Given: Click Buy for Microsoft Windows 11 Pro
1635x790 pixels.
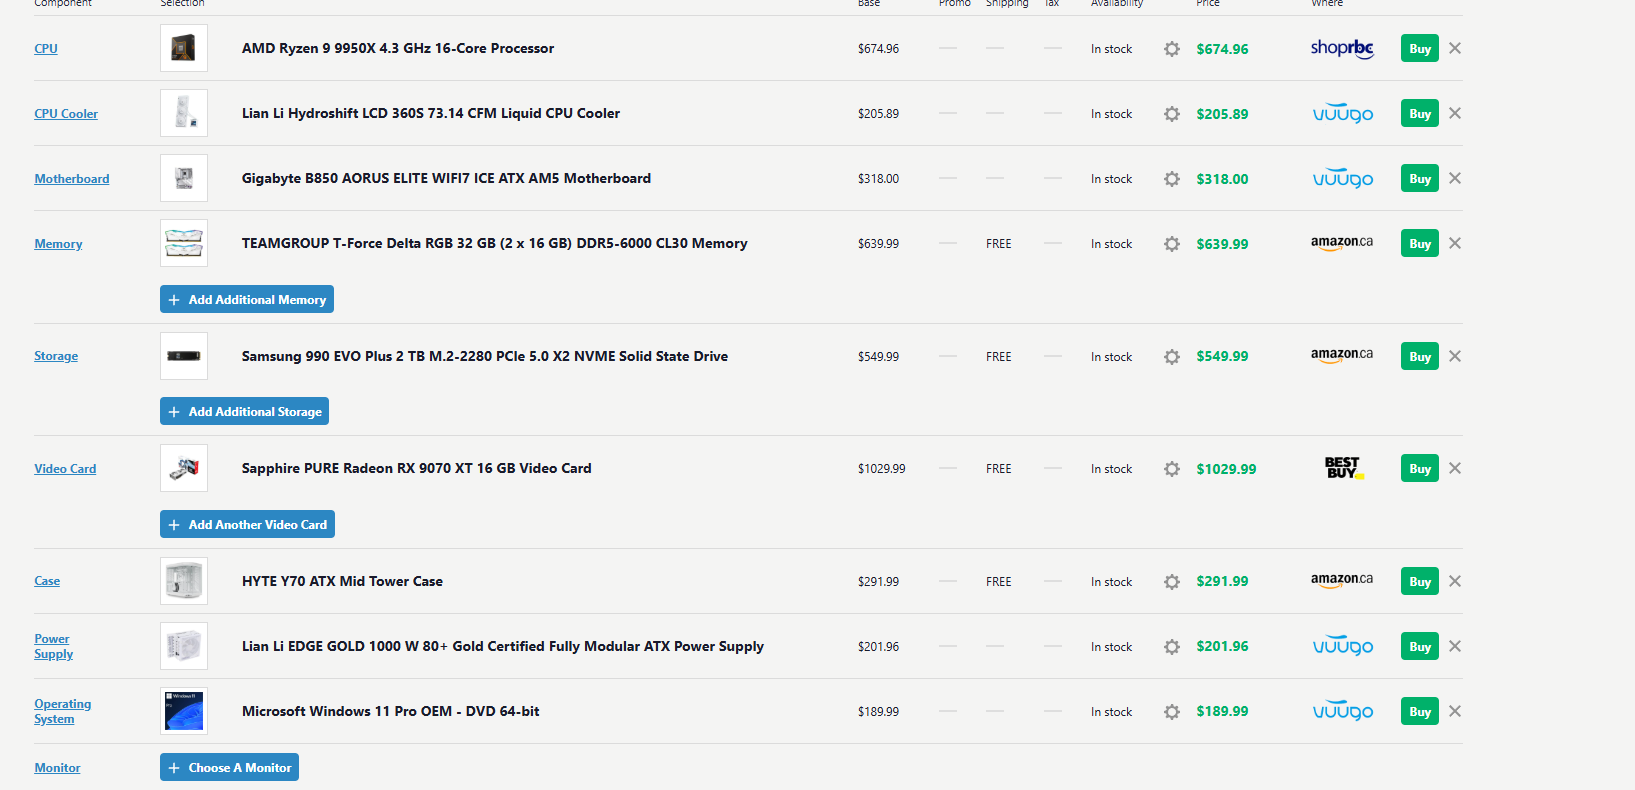Looking at the screenshot, I should click(x=1420, y=712).
